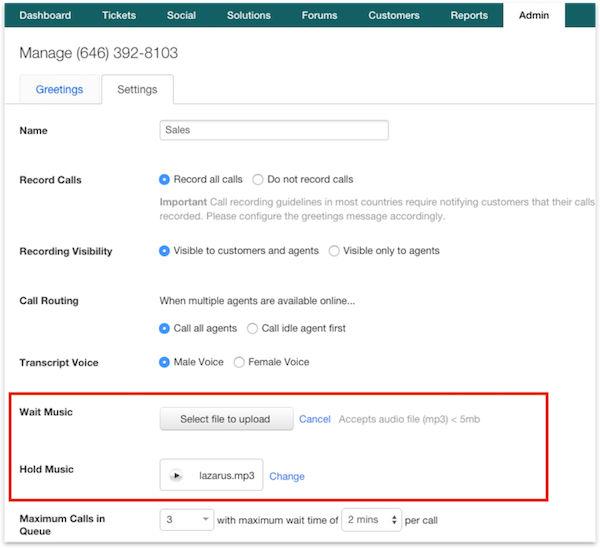600x548 pixels.
Task: Navigate to Solutions
Action: coord(249,15)
